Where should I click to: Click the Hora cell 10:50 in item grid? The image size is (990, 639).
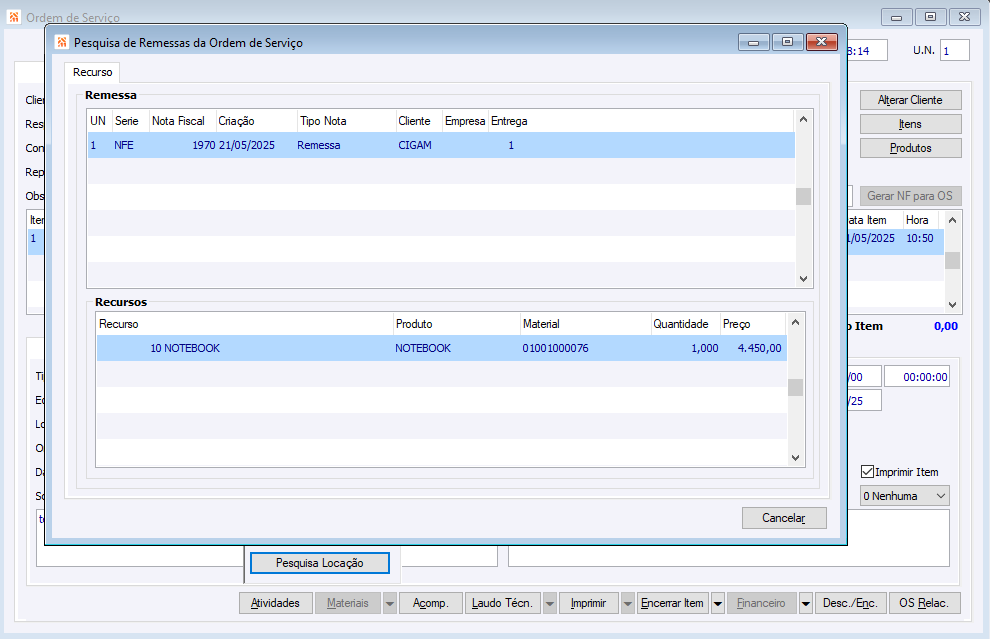tap(920, 238)
